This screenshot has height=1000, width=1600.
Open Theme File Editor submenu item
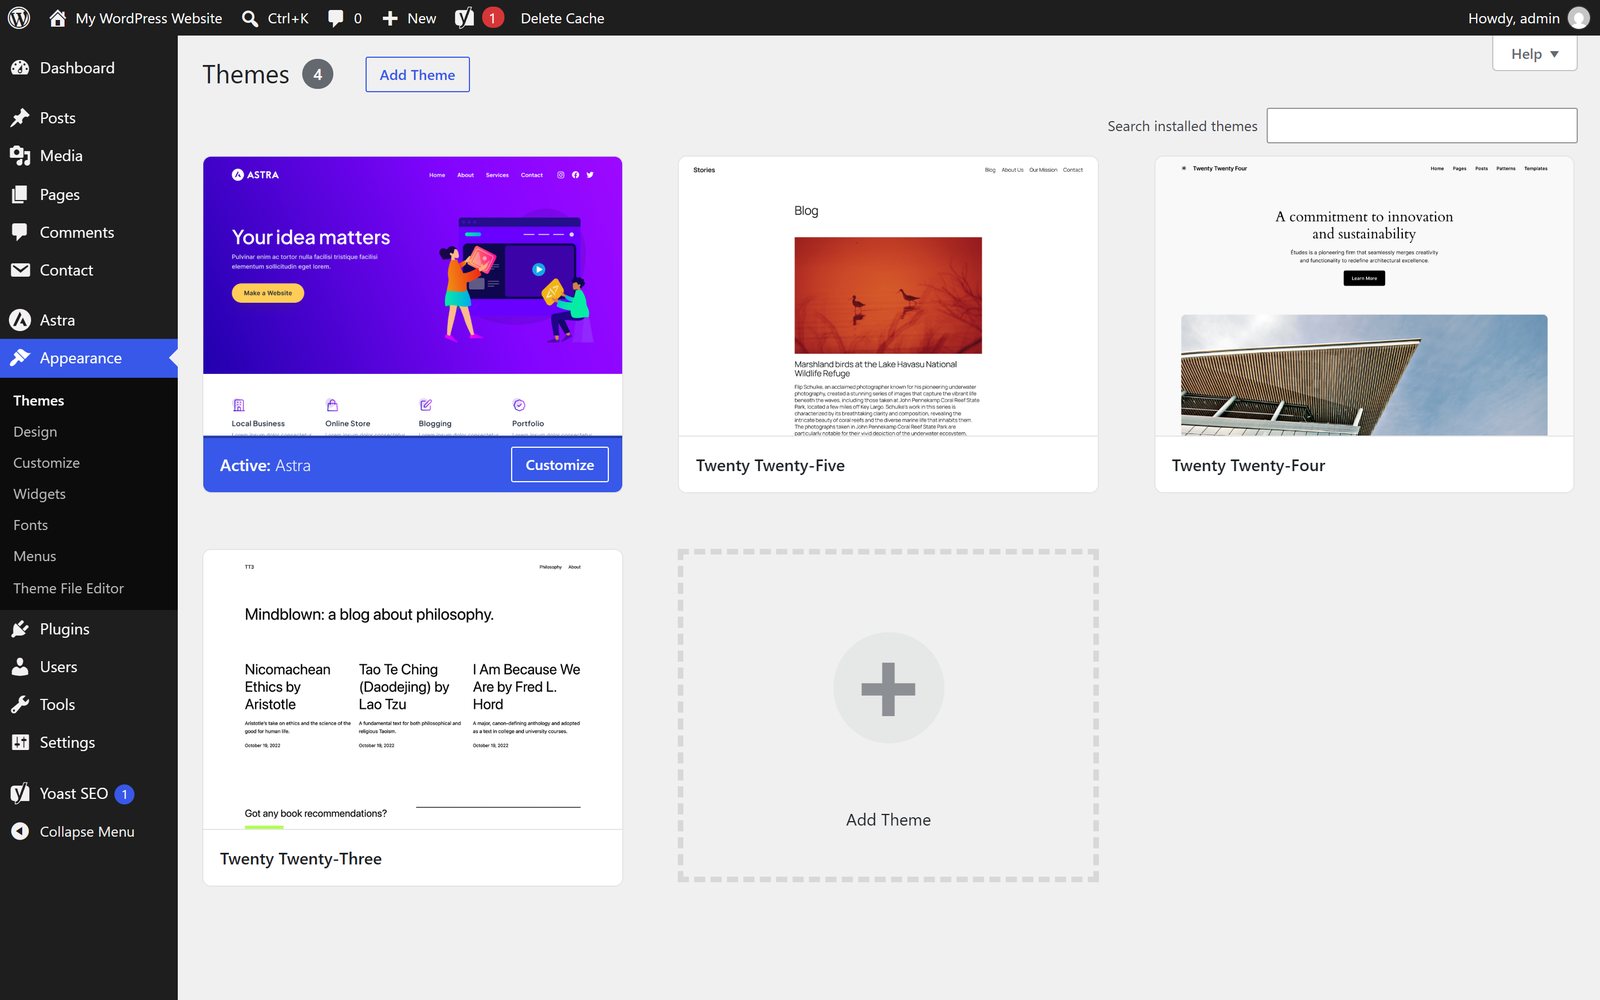pos(68,588)
